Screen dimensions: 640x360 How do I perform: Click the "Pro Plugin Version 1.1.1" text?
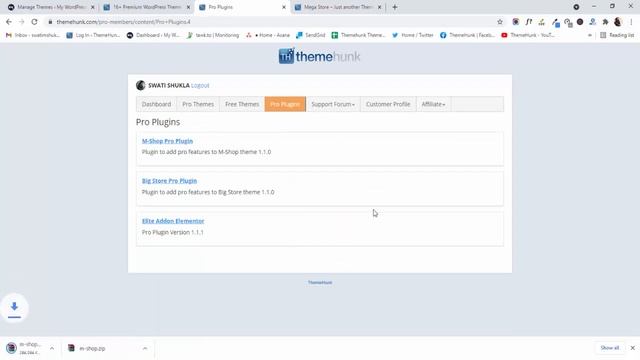173,232
